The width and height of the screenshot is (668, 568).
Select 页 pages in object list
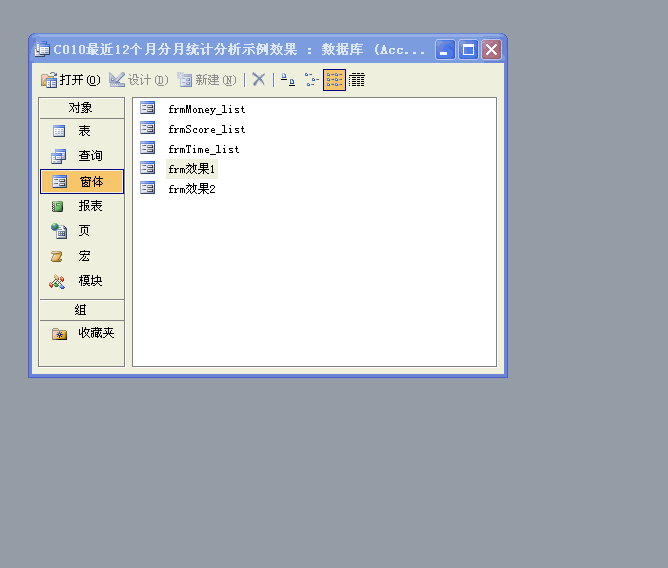click(81, 231)
